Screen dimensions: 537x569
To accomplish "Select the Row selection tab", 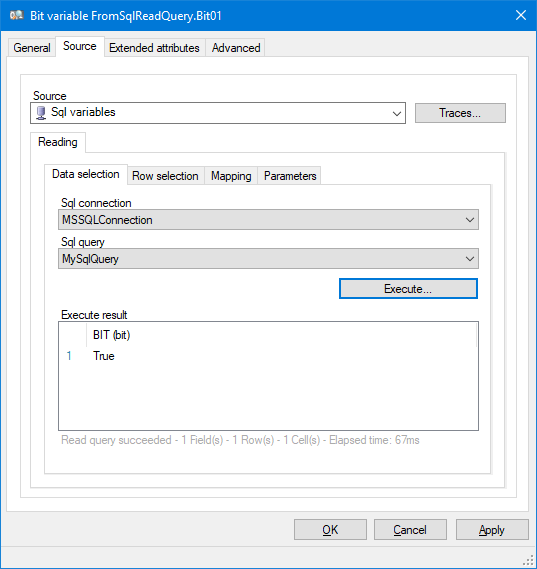I will pyautogui.click(x=165, y=176).
